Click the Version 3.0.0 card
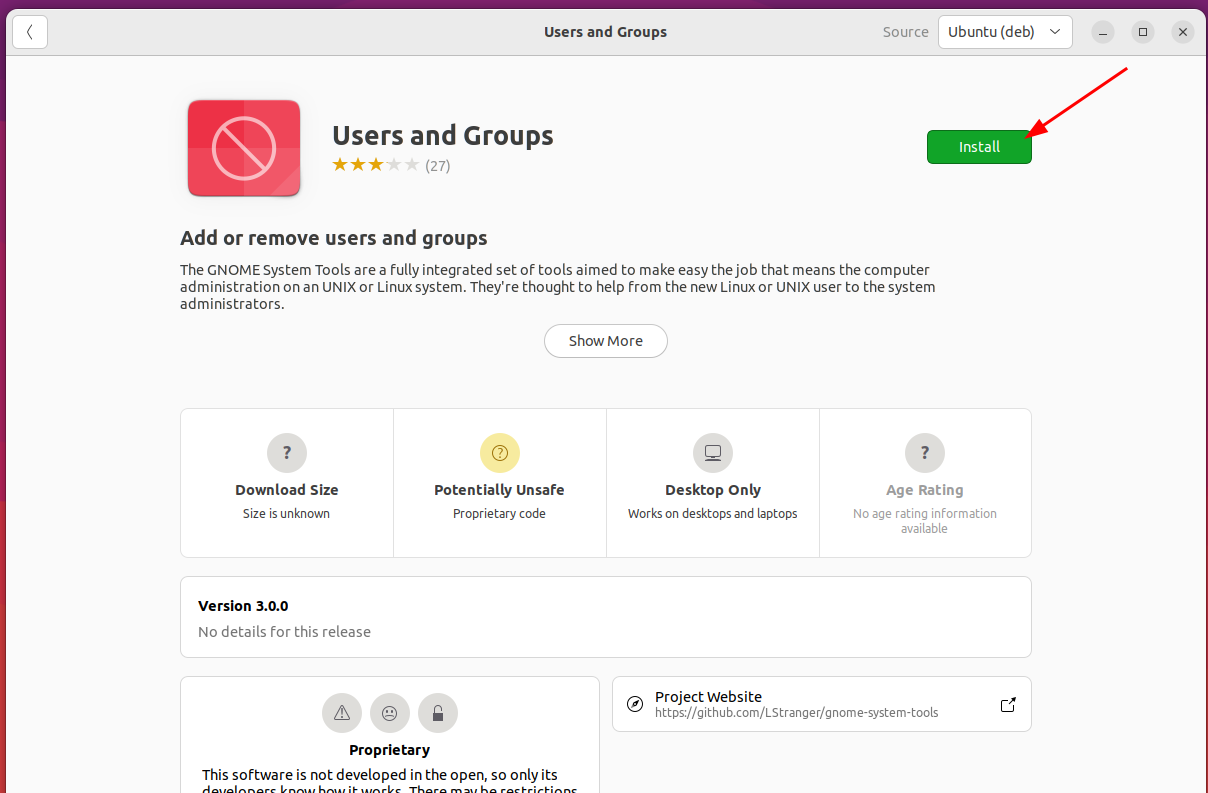Screen dimensions: 1208x793 (x=605, y=616)
